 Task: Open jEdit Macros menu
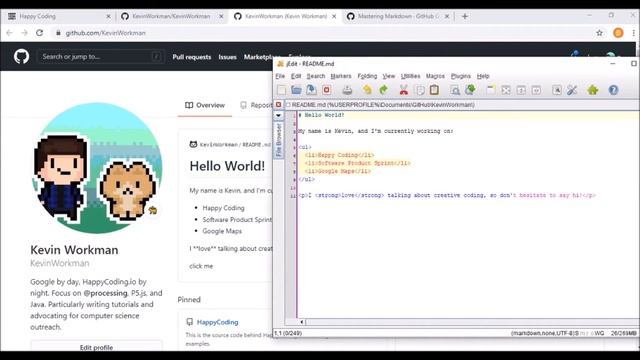pyautogui.click(x=435, y=76)
